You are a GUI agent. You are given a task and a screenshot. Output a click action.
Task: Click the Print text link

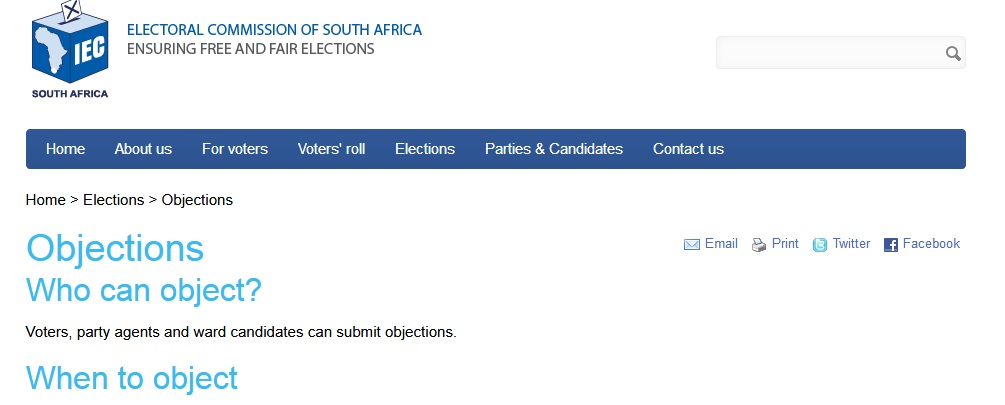pos(785,244)
